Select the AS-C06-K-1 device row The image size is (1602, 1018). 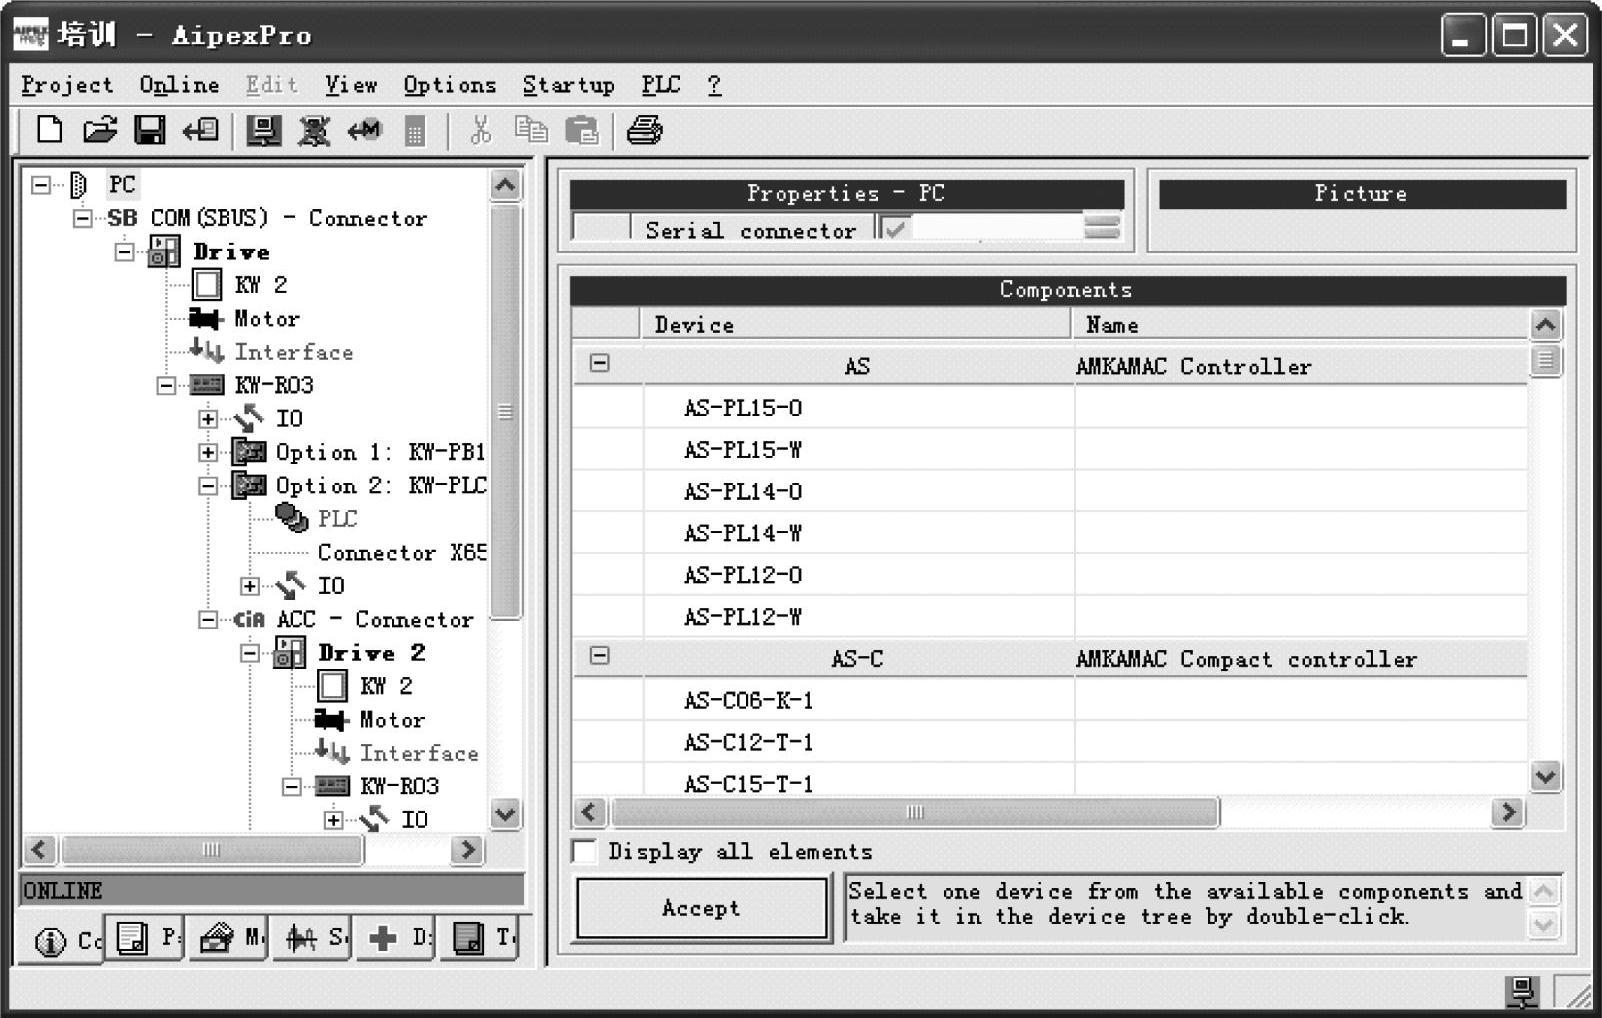(1050, 700)
